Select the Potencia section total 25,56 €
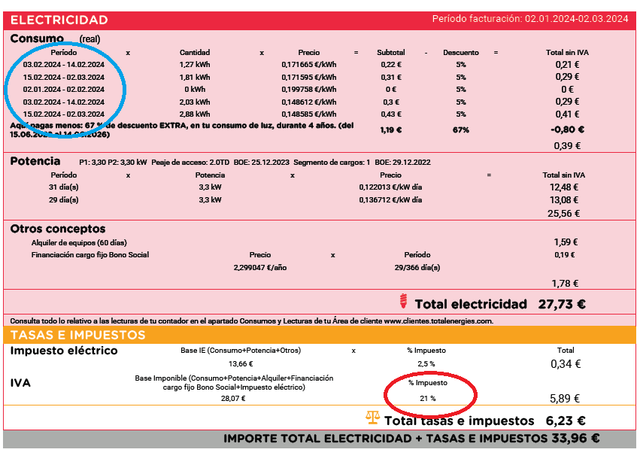The image size is (640, 450). [x=564, y=214]
